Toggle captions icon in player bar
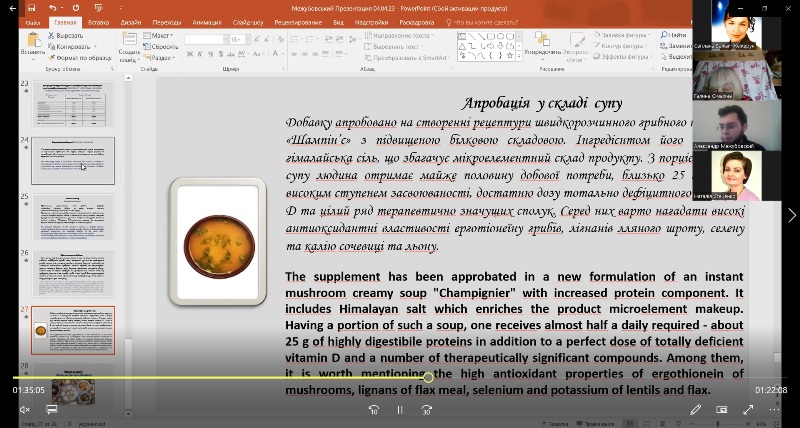The height and width of the screenshot is (428, 800). (x=52, y=409)
